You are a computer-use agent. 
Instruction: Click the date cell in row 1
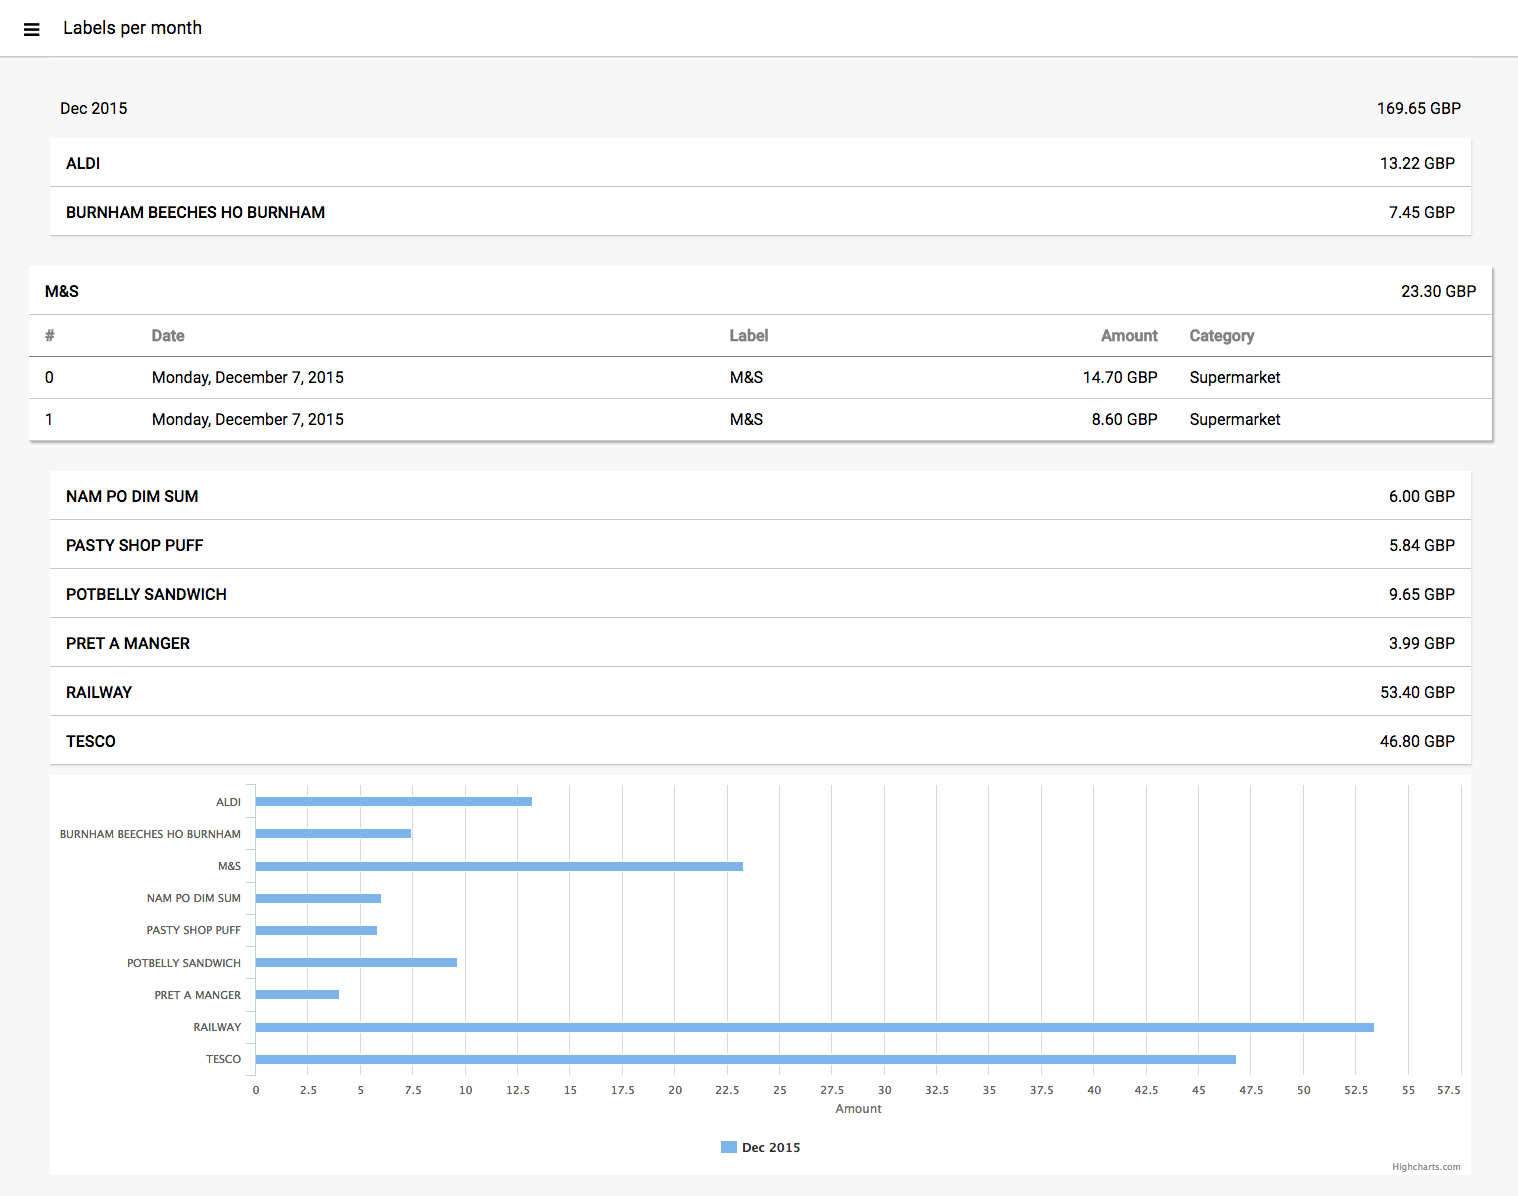click(248, 419)
